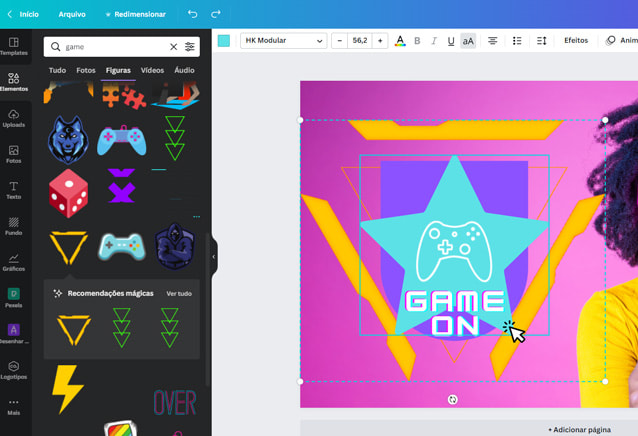Switch to the Fotos tab
Viewport: 638px width, 436px height.
86,70
